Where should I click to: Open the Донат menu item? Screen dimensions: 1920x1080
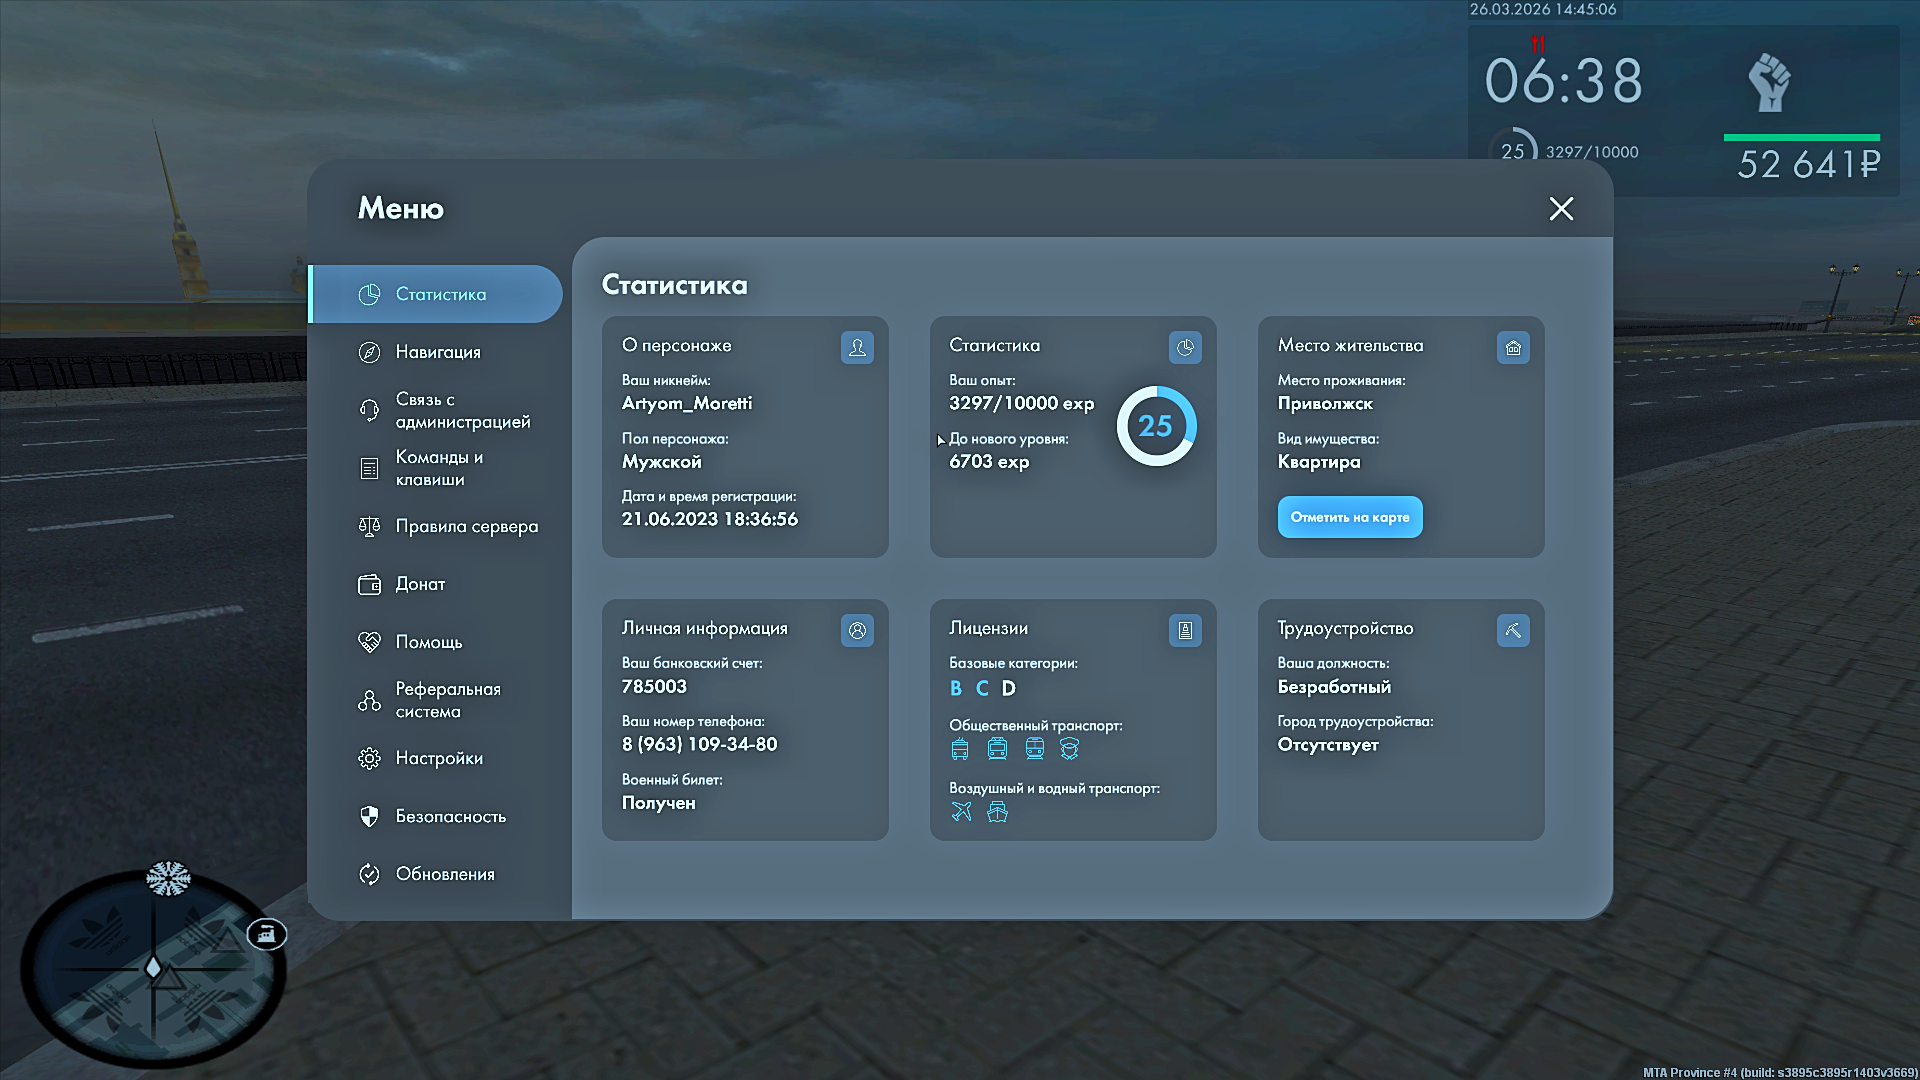coord(420,584)
